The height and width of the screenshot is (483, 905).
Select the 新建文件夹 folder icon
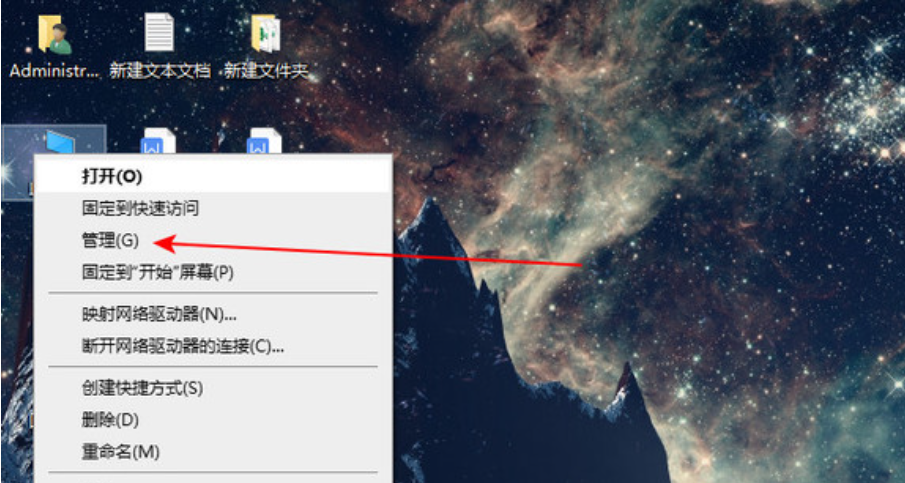[x=266, y=33]
